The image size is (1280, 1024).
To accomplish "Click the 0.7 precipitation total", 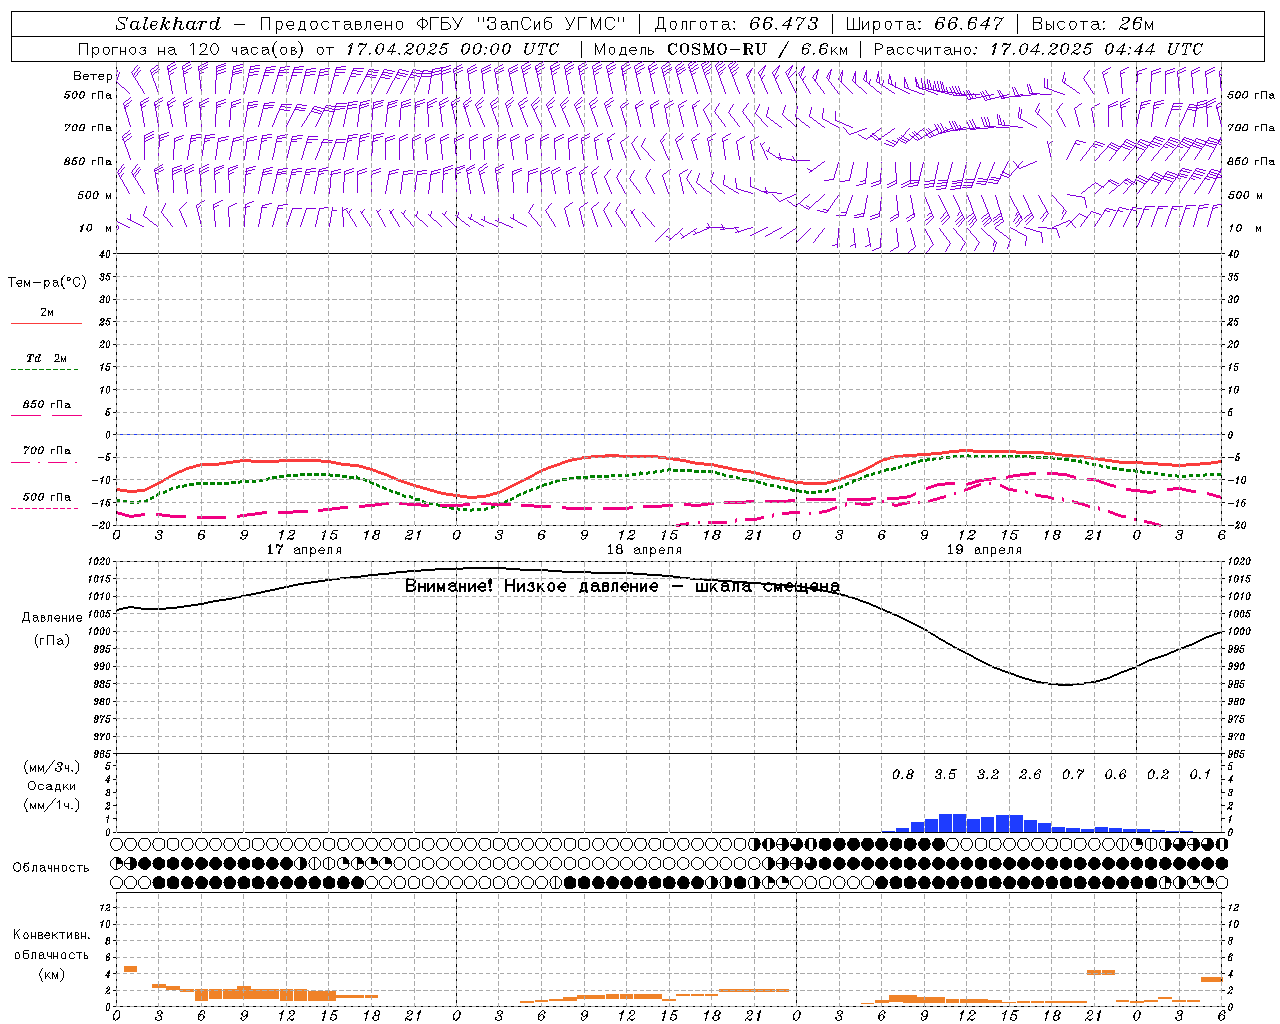I will [x=1073, y=775].
